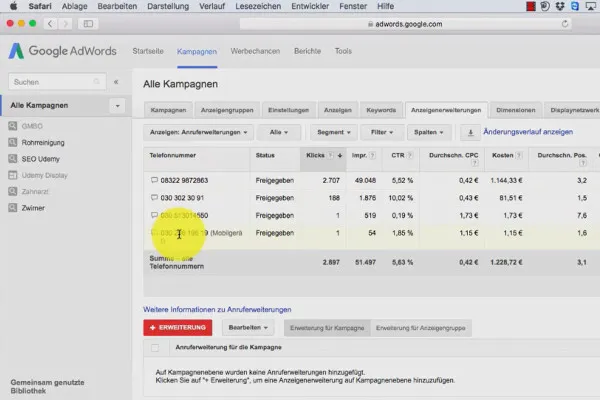600x400 pixels.
Task: Open the Filter dropdown
Action: 382,132
